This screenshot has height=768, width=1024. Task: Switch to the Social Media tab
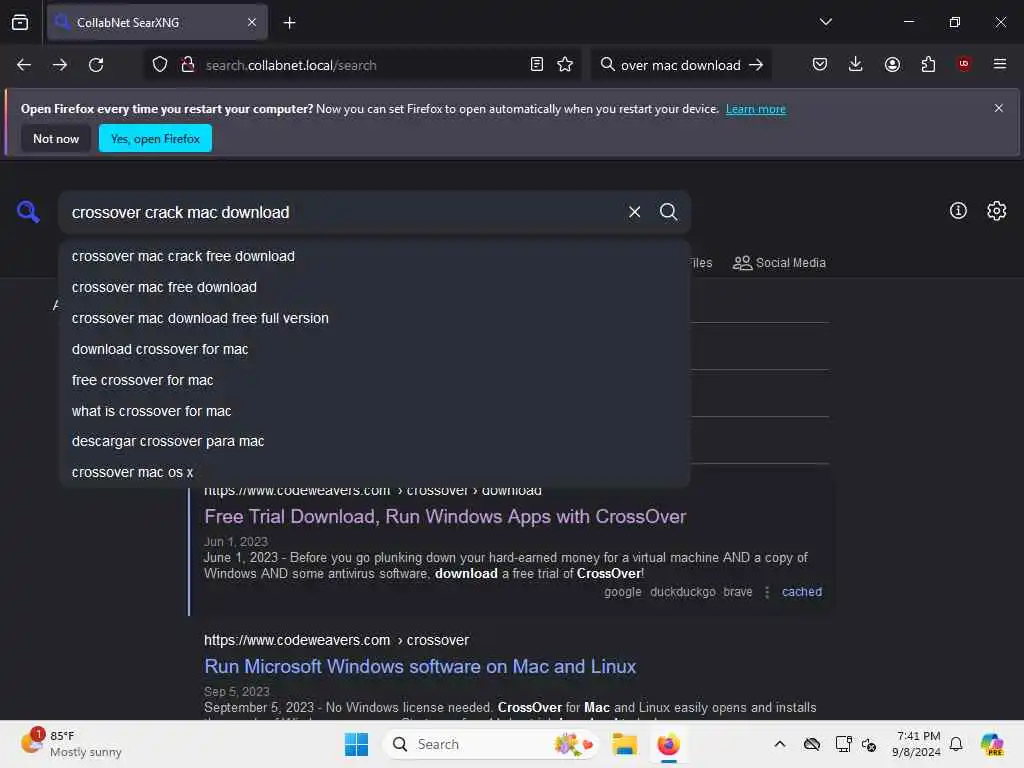[779, 263]
